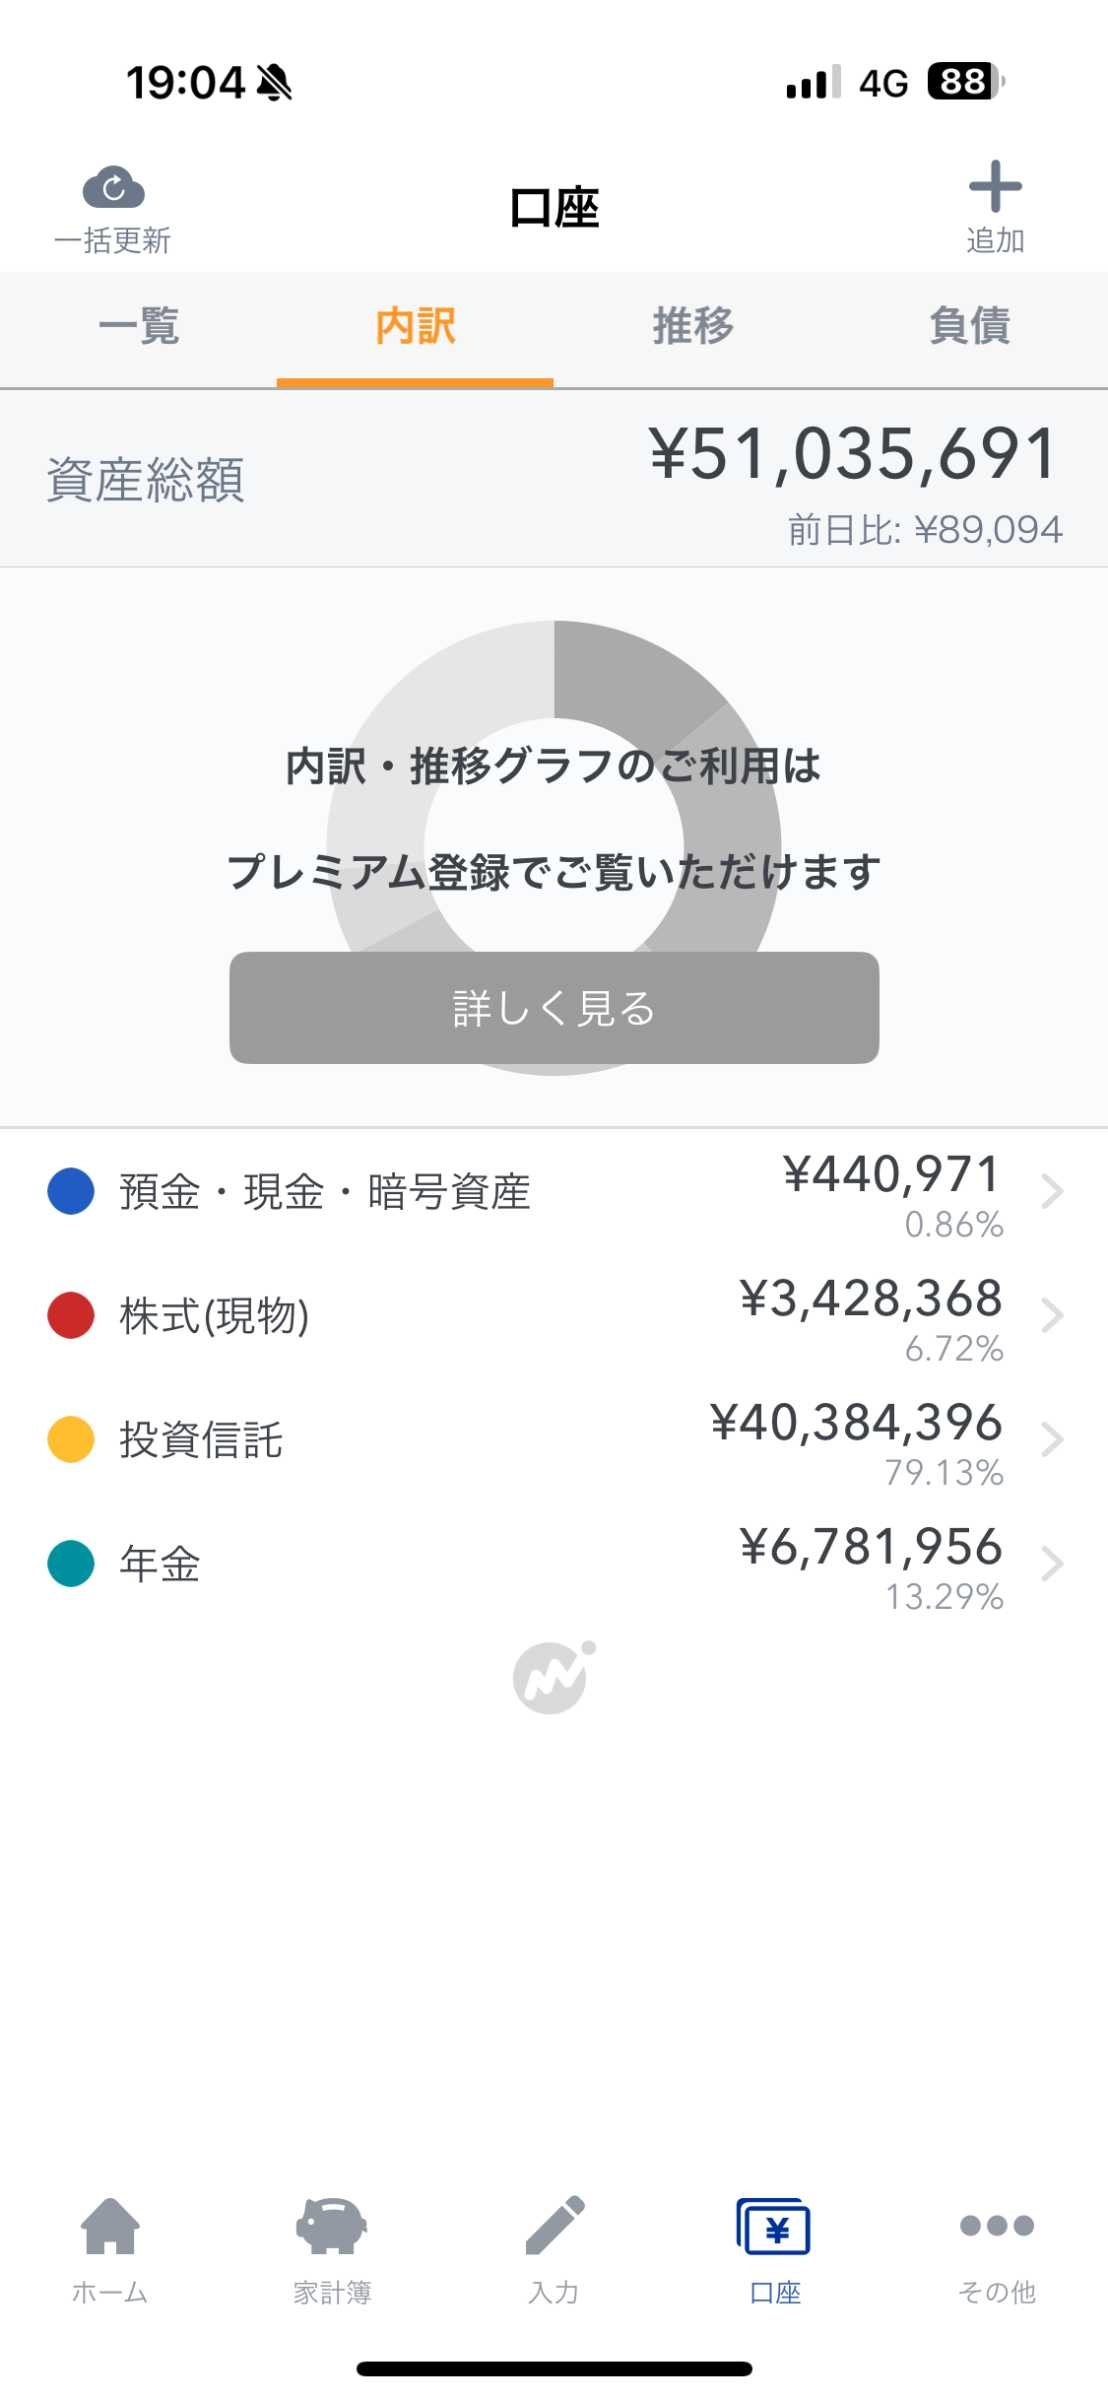Switch to the 推移 tab
The height and width of the screenshot is (2400, 1108).
[693, 326]
